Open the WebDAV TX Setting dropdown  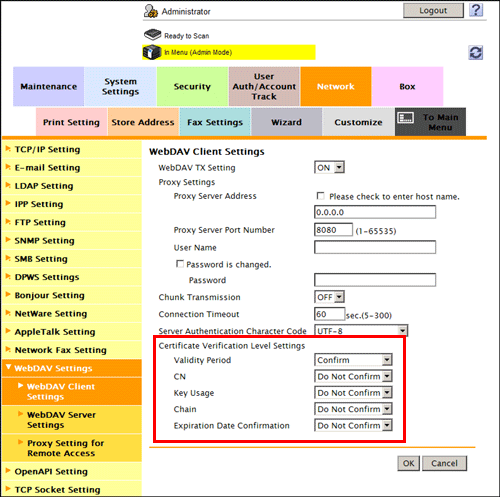click(x=329, y=167)
